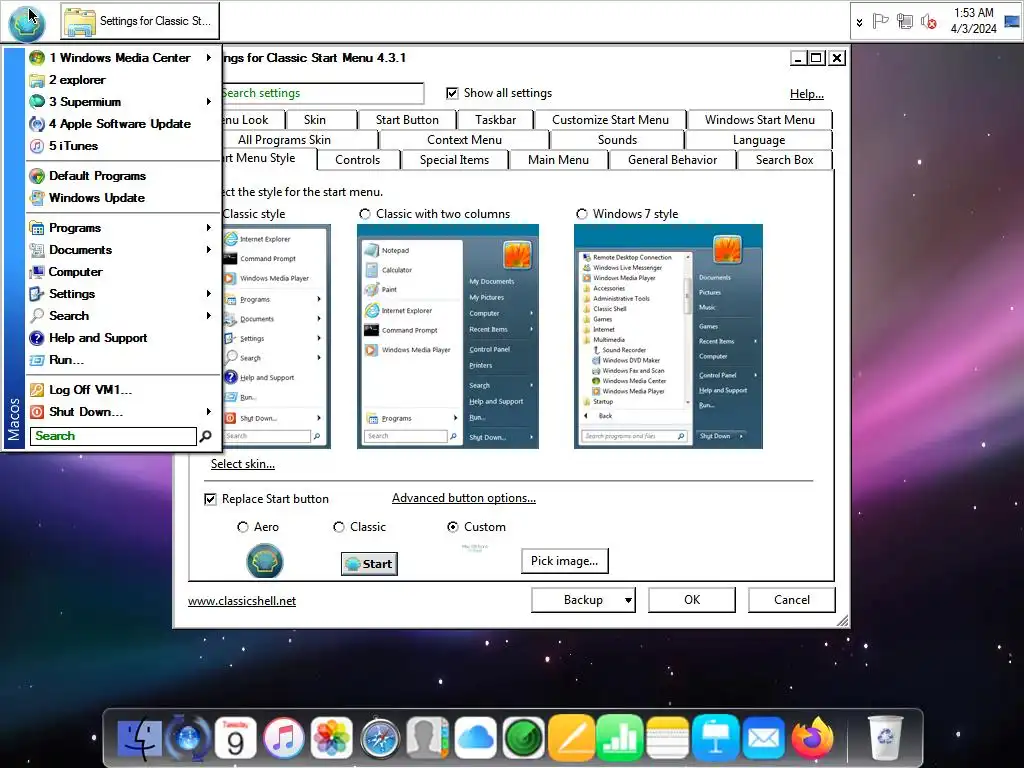
Task: Select Classic with two columns radio
Action: 365,214
